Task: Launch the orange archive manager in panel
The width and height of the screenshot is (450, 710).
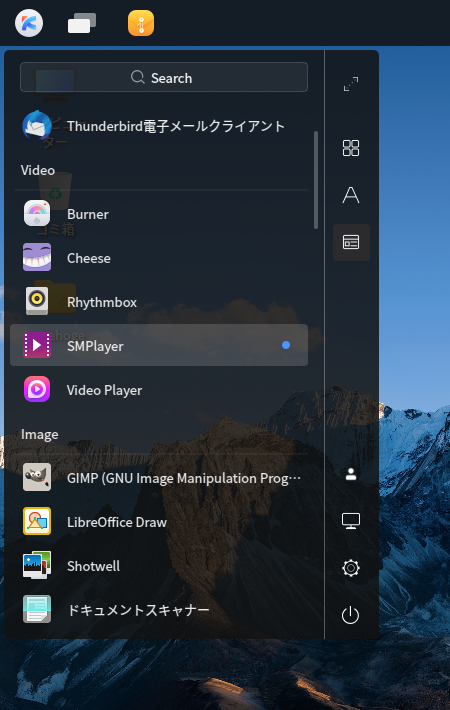Action: [x=141, y=23]
